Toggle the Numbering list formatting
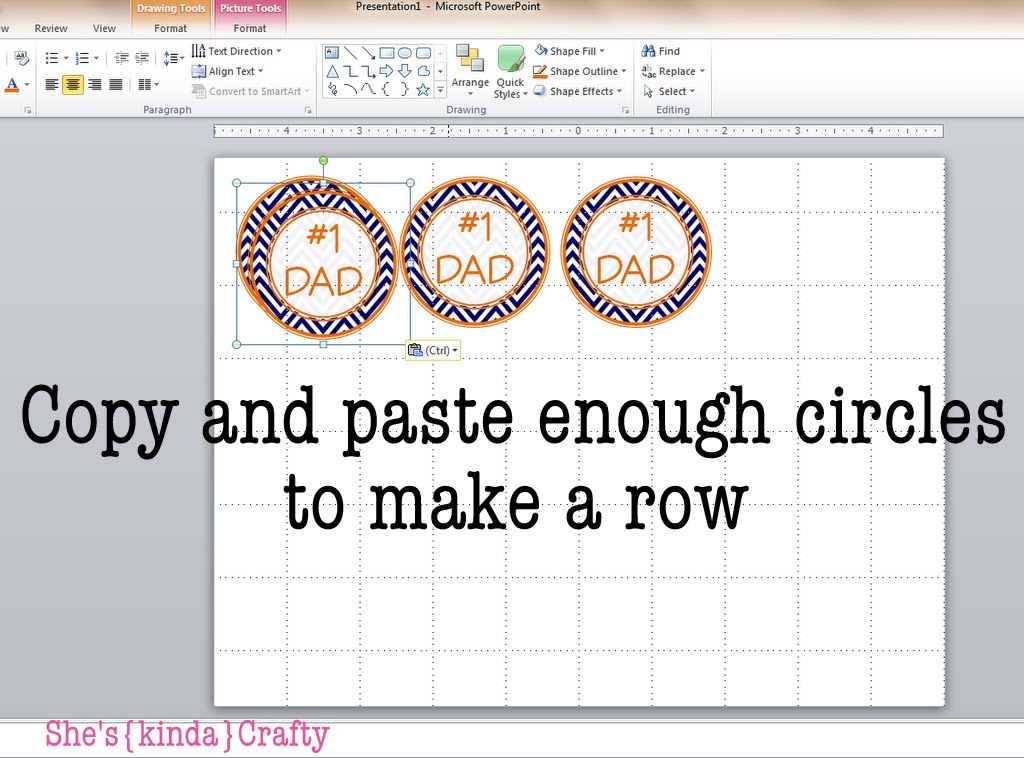1024x758 pixels. point(83,57)
